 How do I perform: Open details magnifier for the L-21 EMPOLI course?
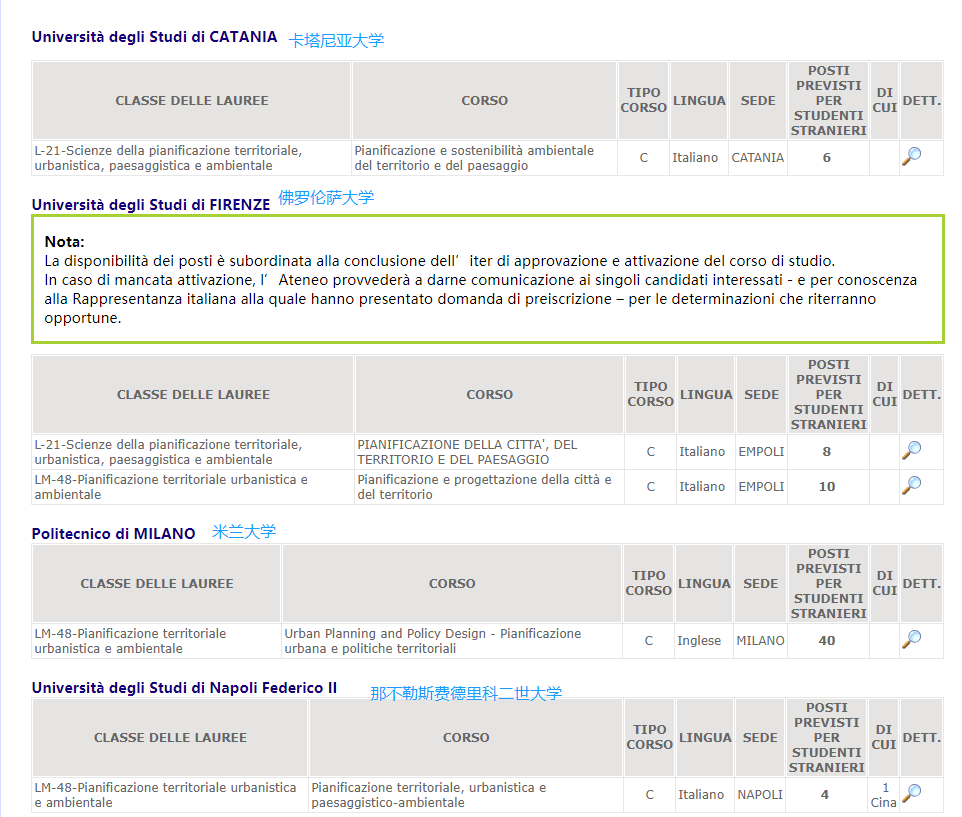click(x=912, y=451)
